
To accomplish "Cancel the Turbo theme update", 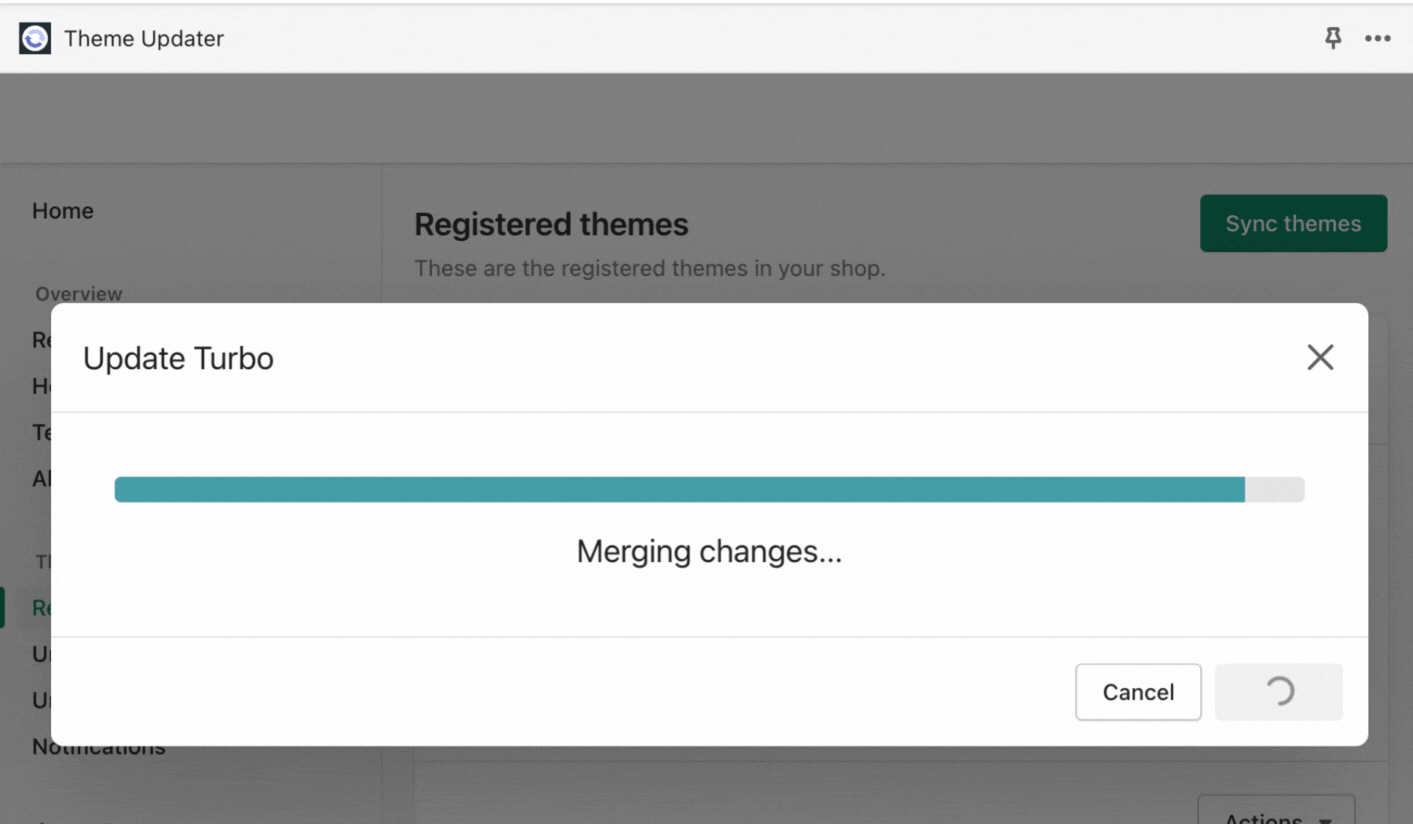I will click(1138, 692).
